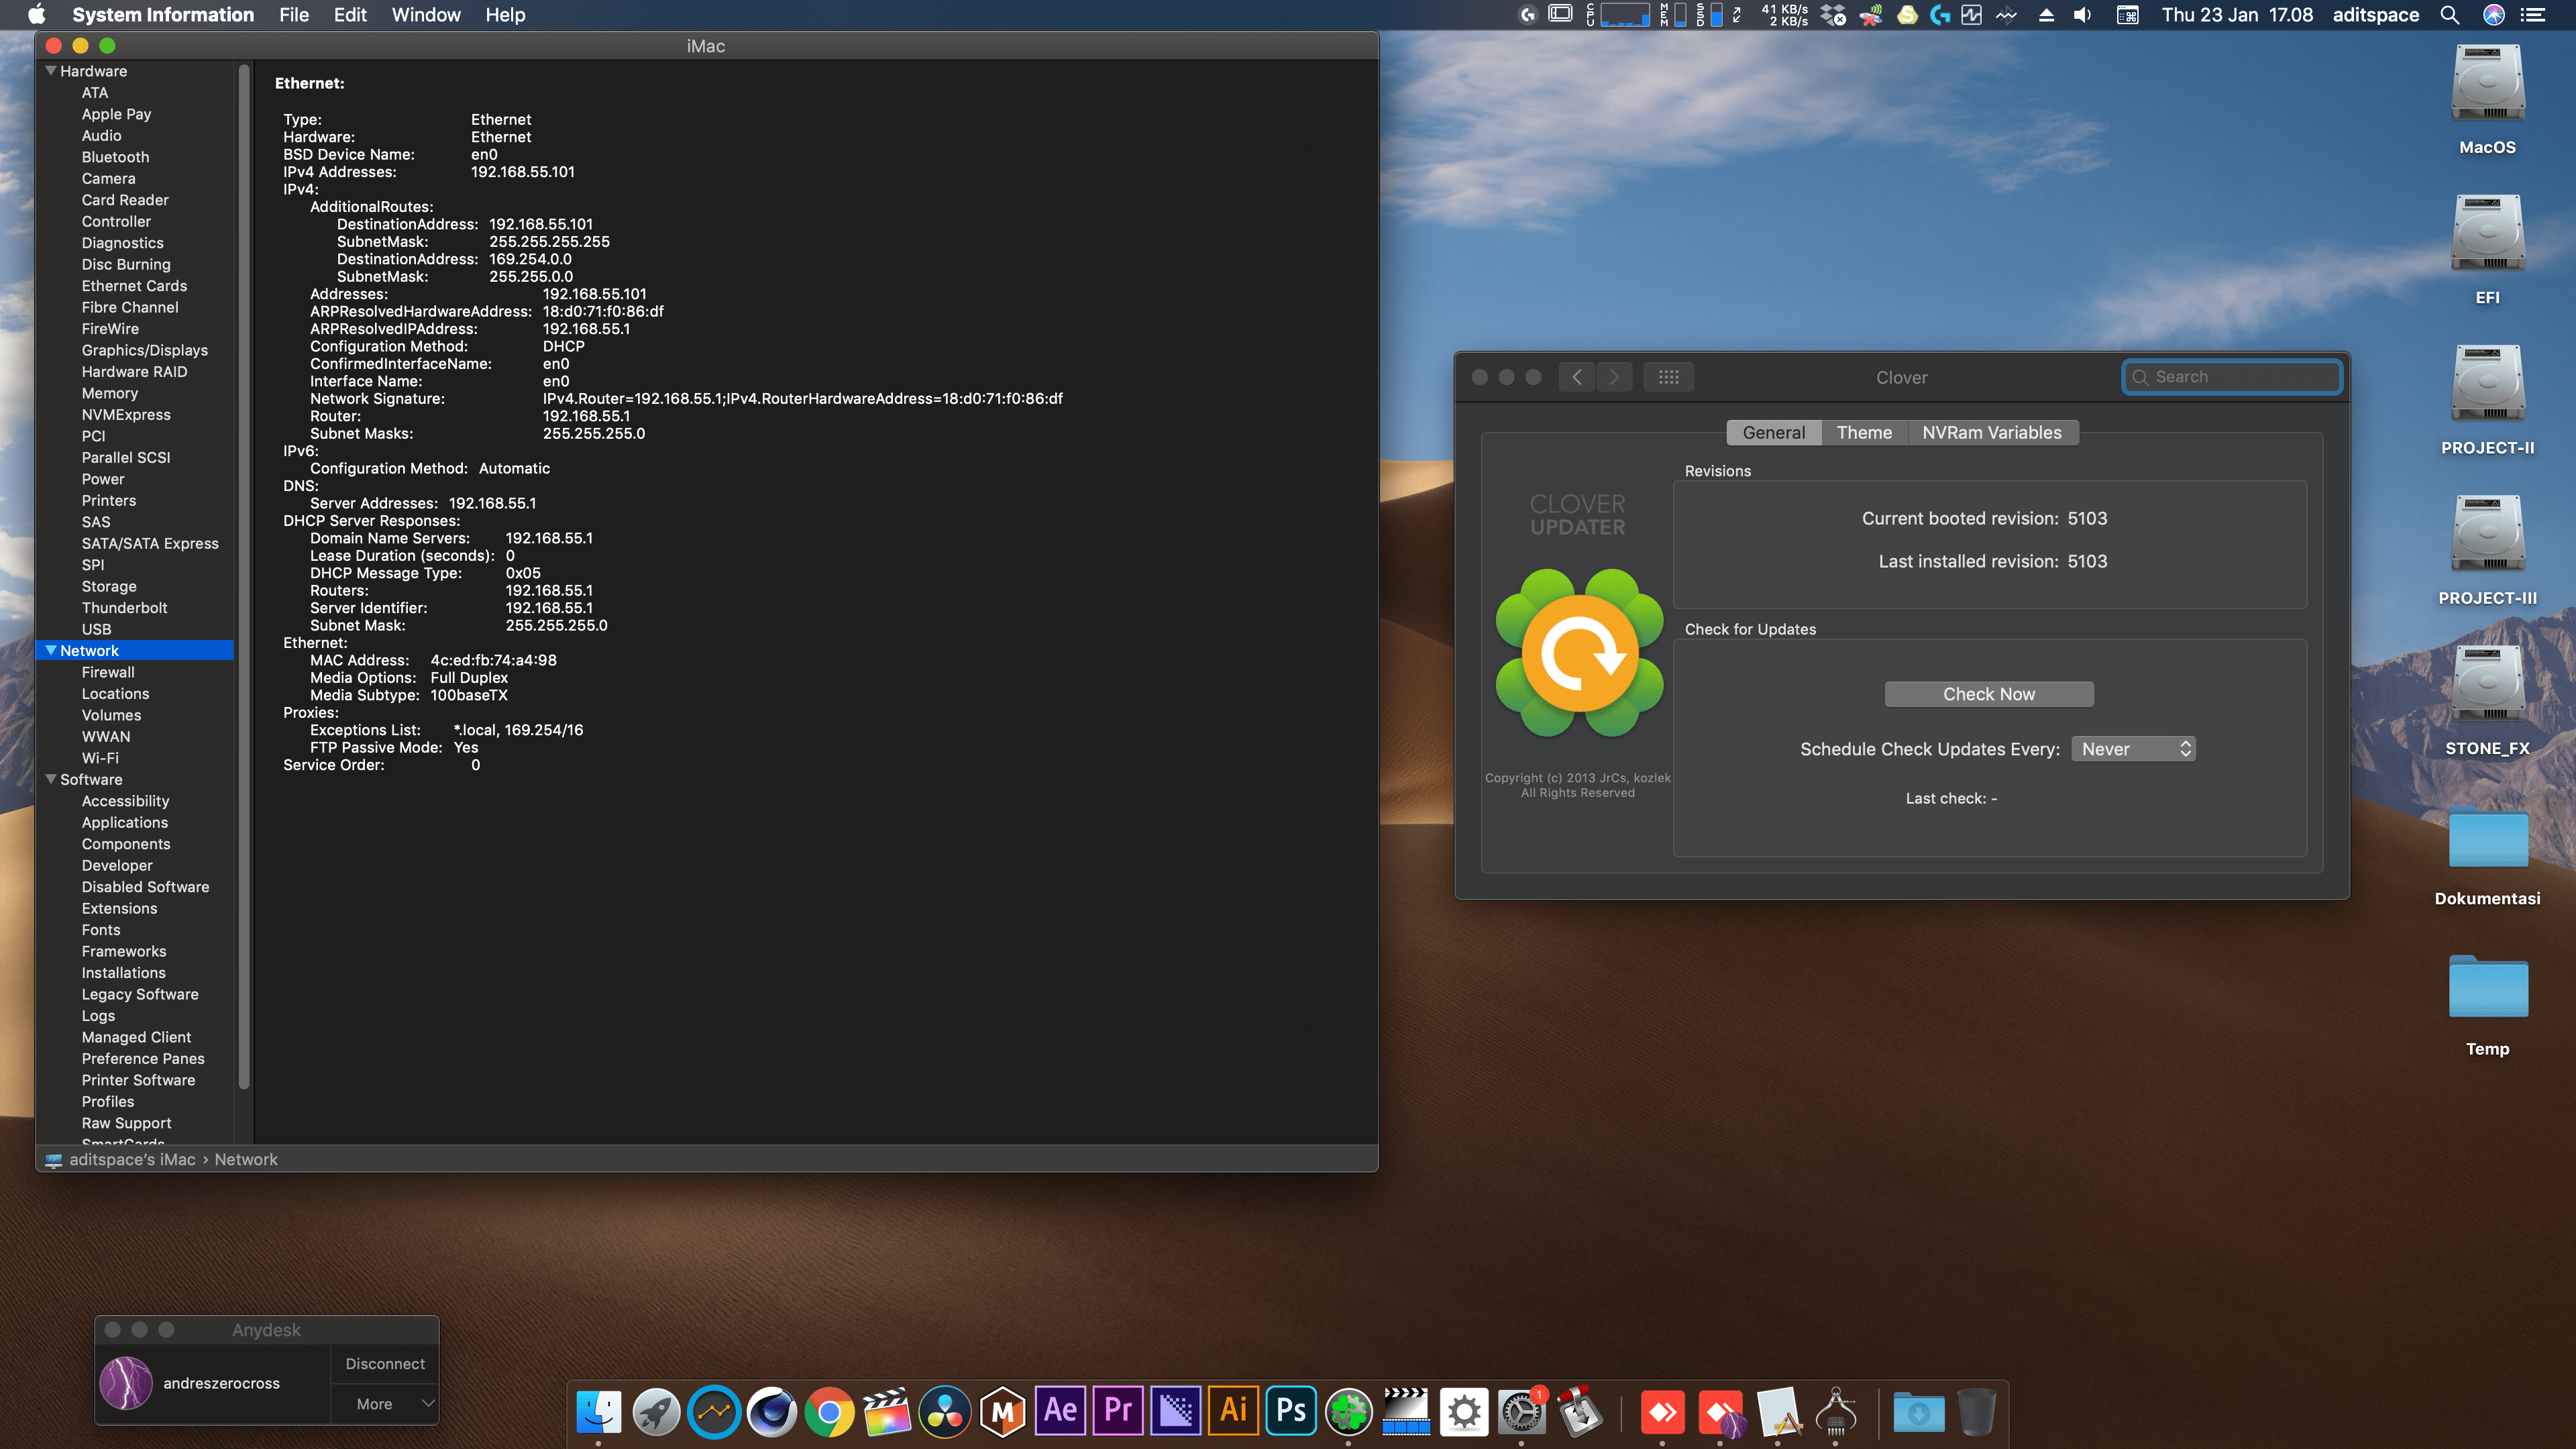Click the Check Now button
The image size is (2576, 1449).
coord(1989,694)
